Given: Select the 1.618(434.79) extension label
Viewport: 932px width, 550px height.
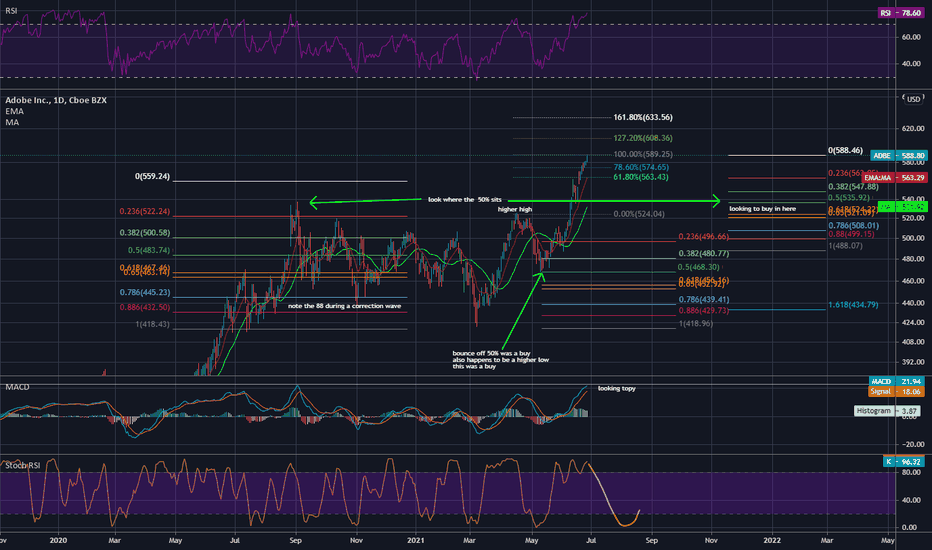Looking at the screenshot, I should (x=853, y=305).
